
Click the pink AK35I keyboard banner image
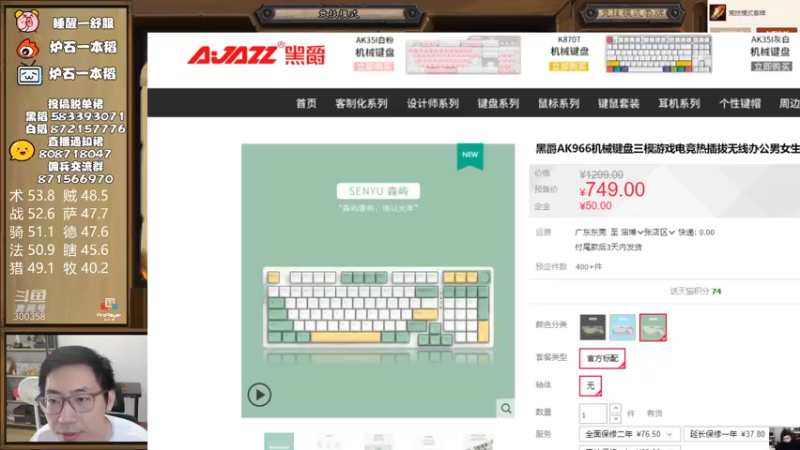point(463,55)
